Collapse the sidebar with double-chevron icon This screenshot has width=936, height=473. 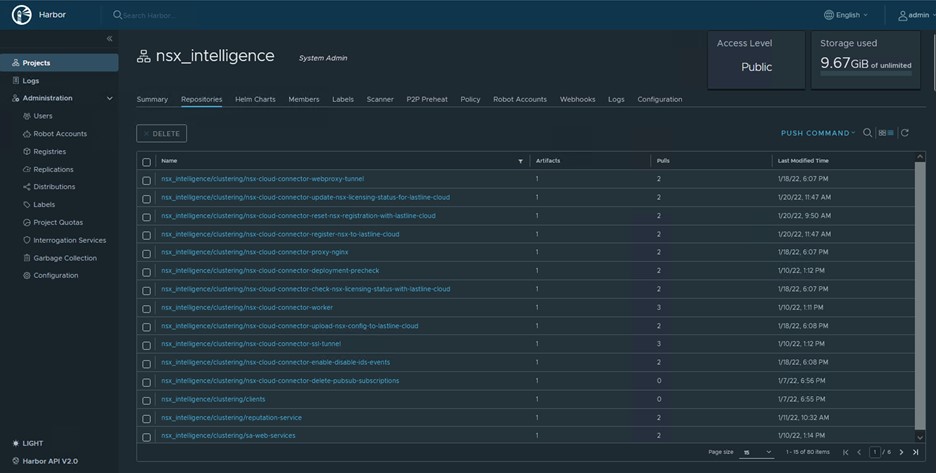click(x=109, y=38)
